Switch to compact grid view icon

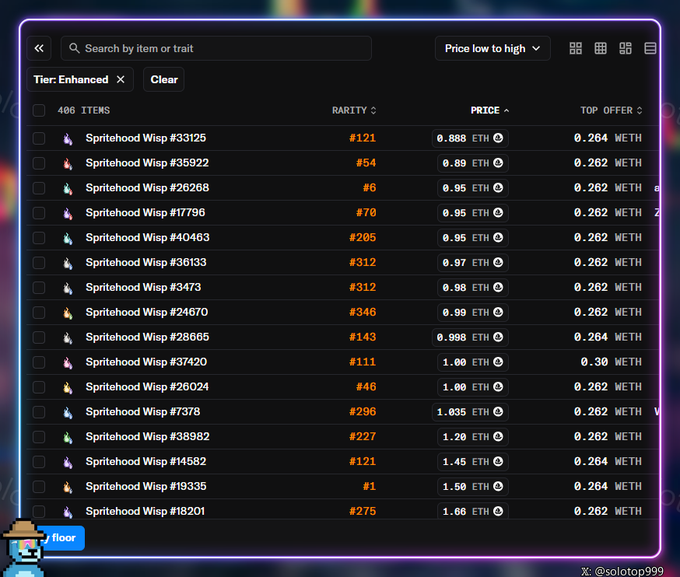(x=600, y=48)
